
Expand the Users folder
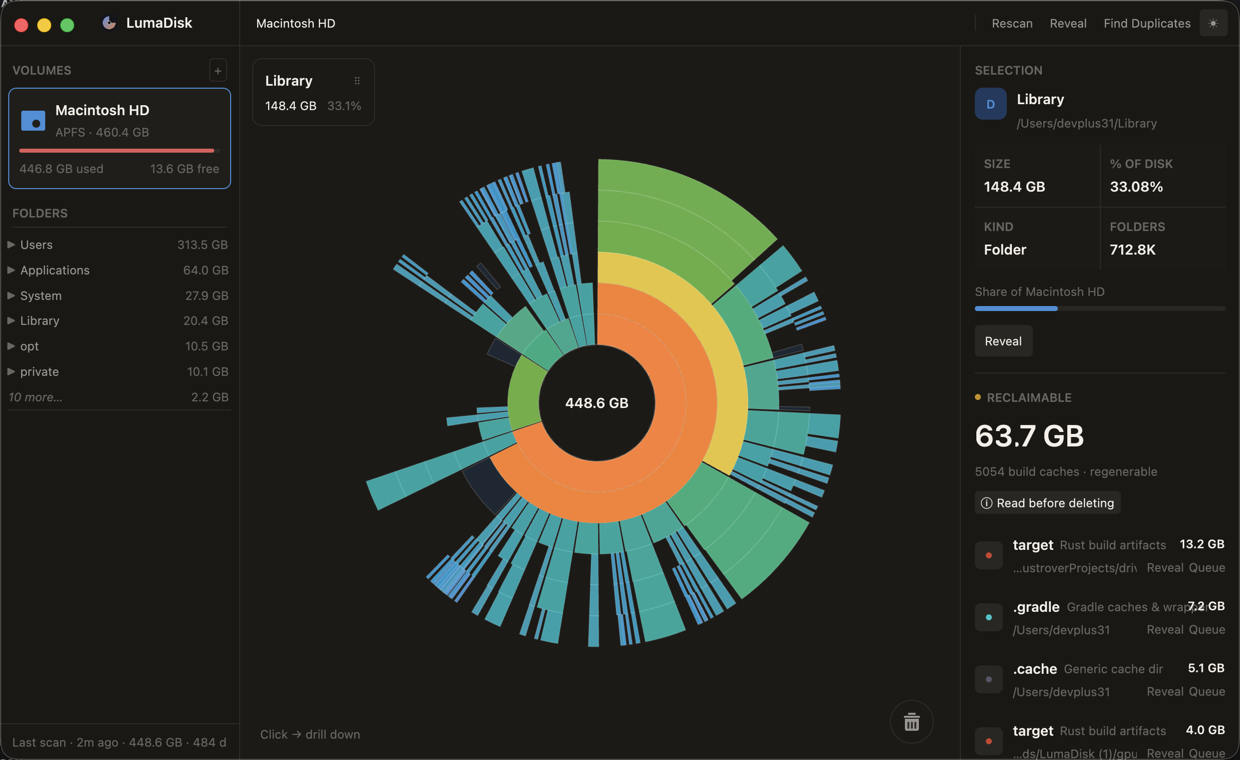11,244
